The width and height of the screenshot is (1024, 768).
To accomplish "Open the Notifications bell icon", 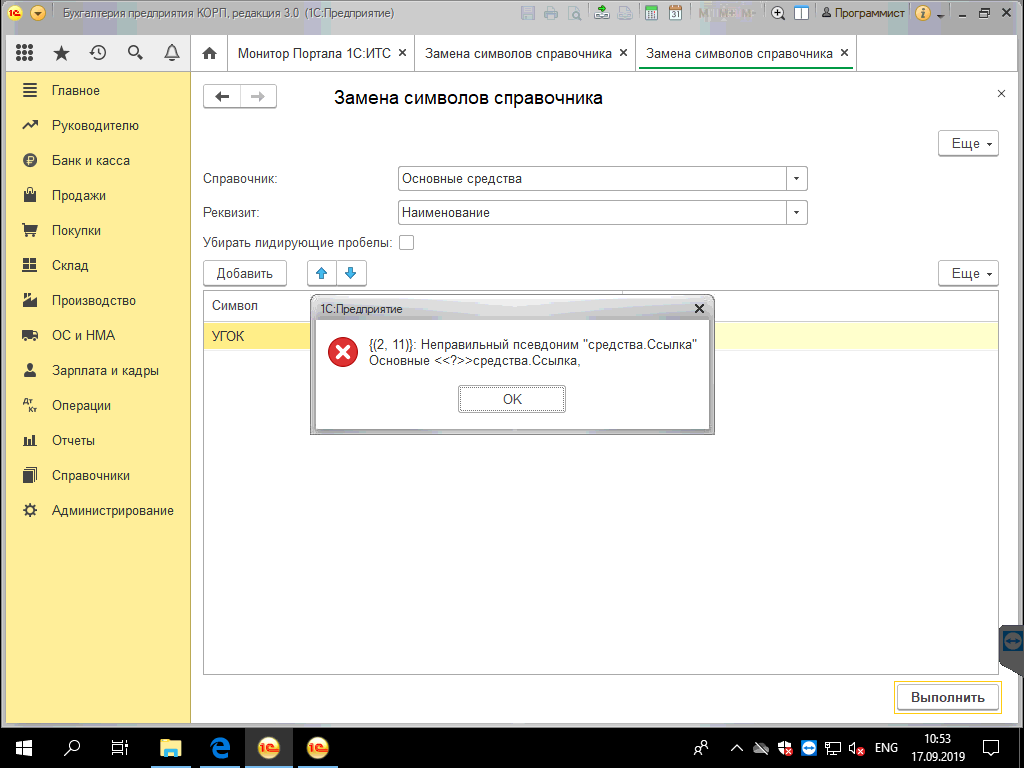I will coord(172,53).
